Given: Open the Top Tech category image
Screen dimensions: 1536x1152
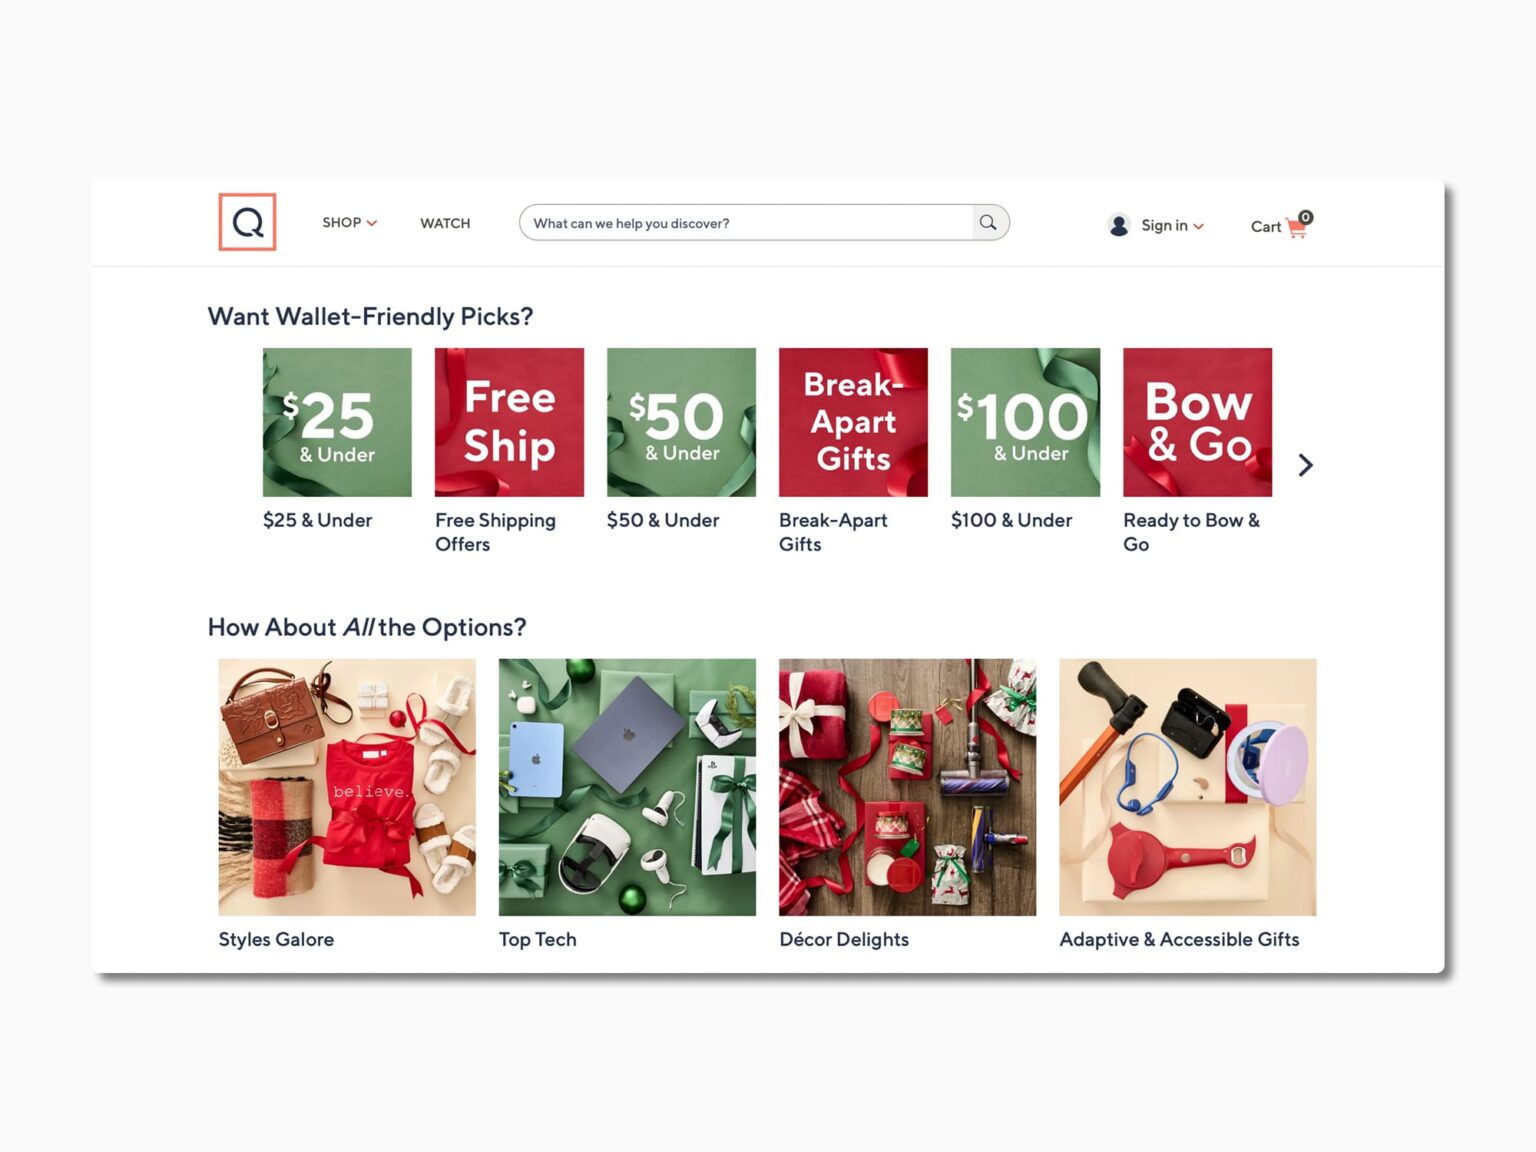Looking at the screenshot, I should pyautogui.click(x=627, y=787).
